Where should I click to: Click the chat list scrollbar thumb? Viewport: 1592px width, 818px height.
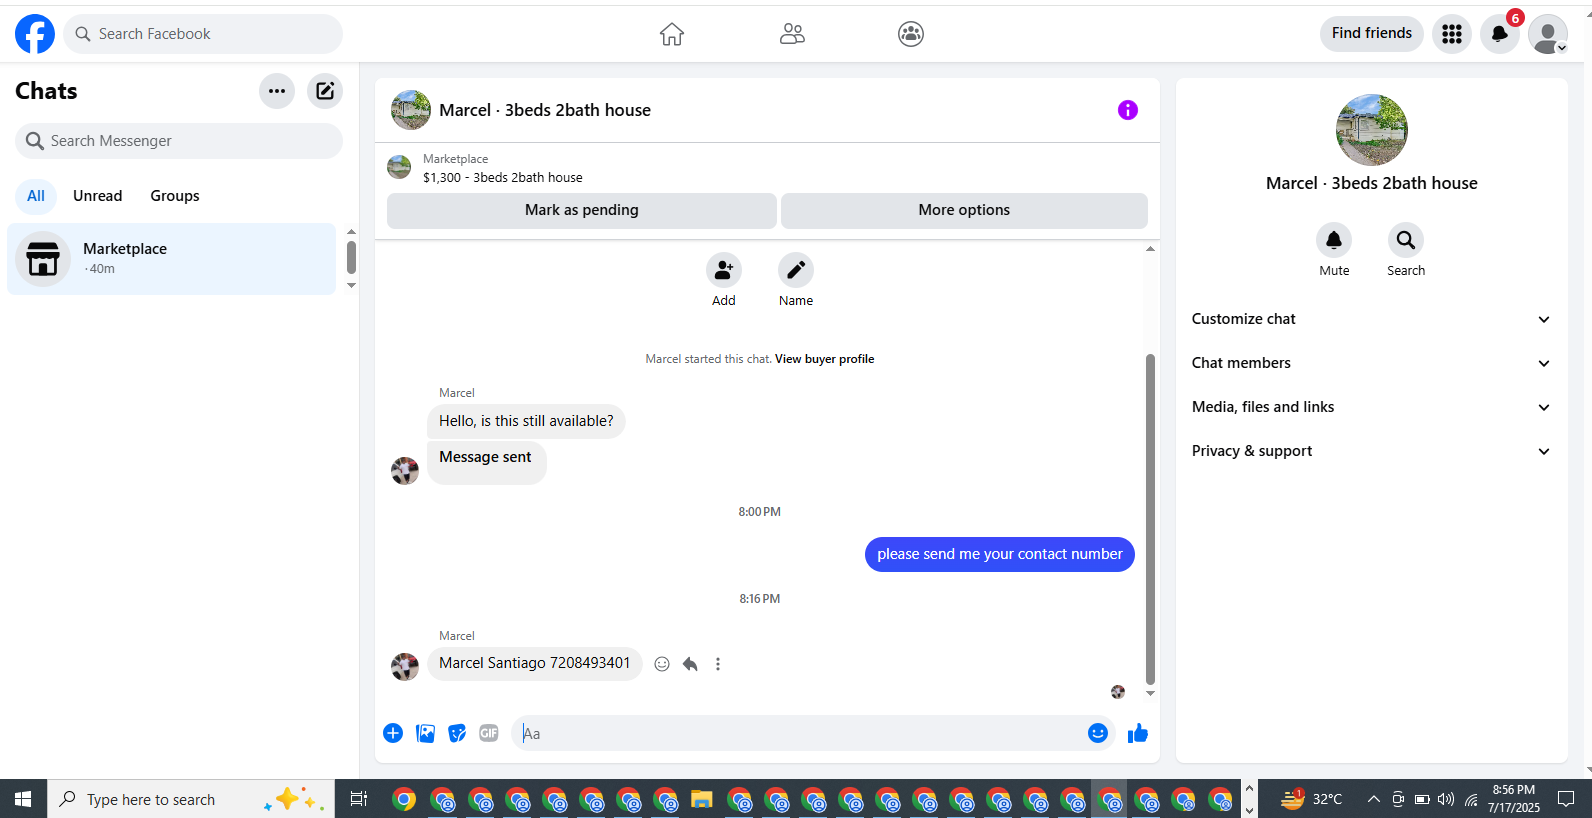[351, 257]
